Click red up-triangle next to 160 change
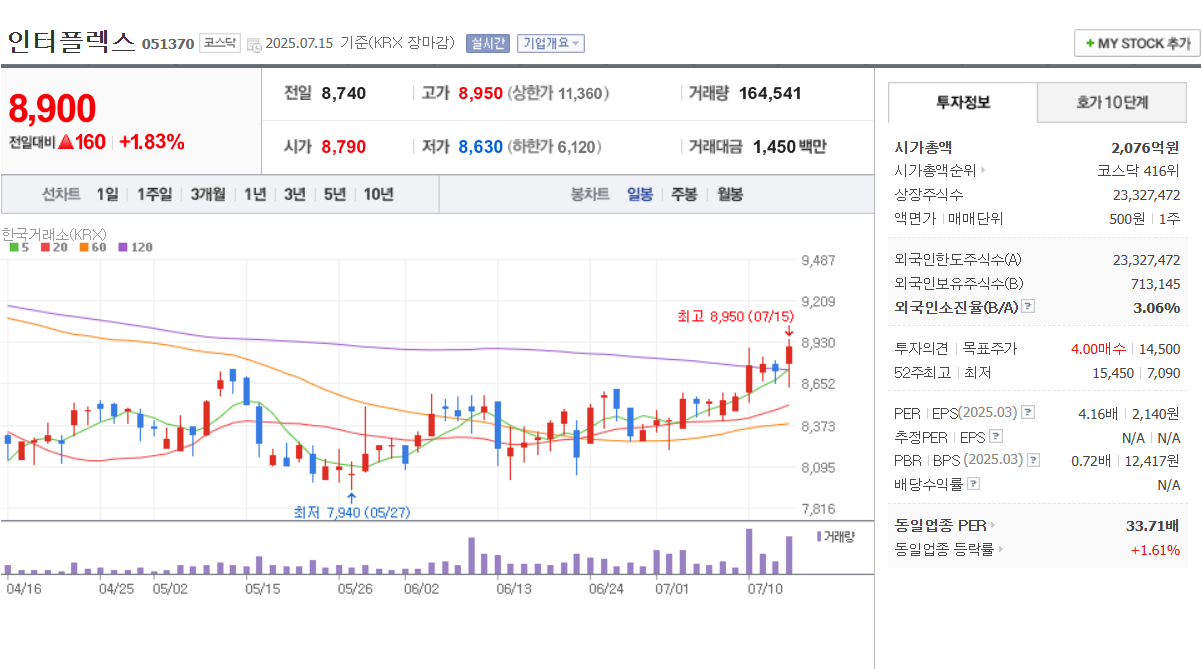 pos(66,142)
